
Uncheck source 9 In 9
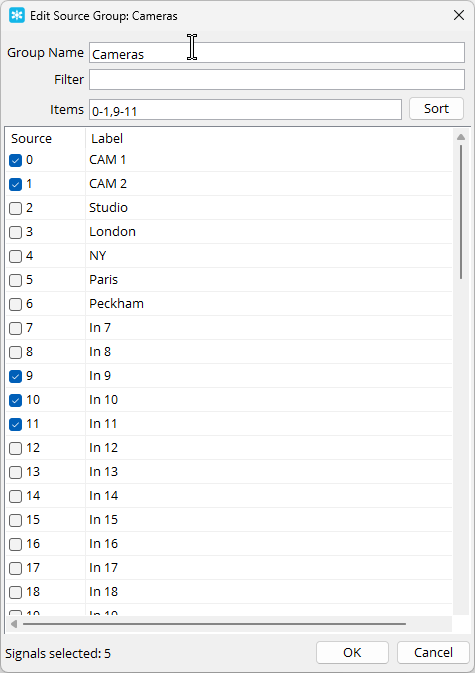(x=15, y=376)
